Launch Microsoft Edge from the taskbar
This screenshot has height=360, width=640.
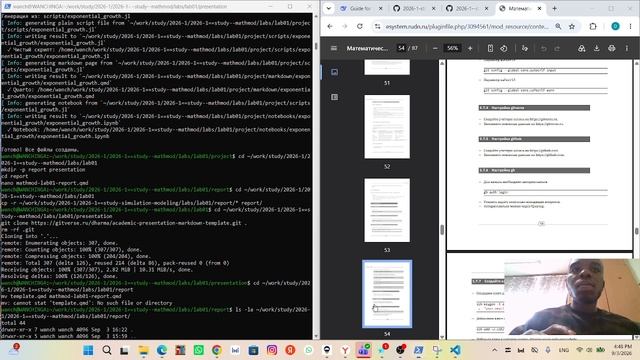point(162,350)
